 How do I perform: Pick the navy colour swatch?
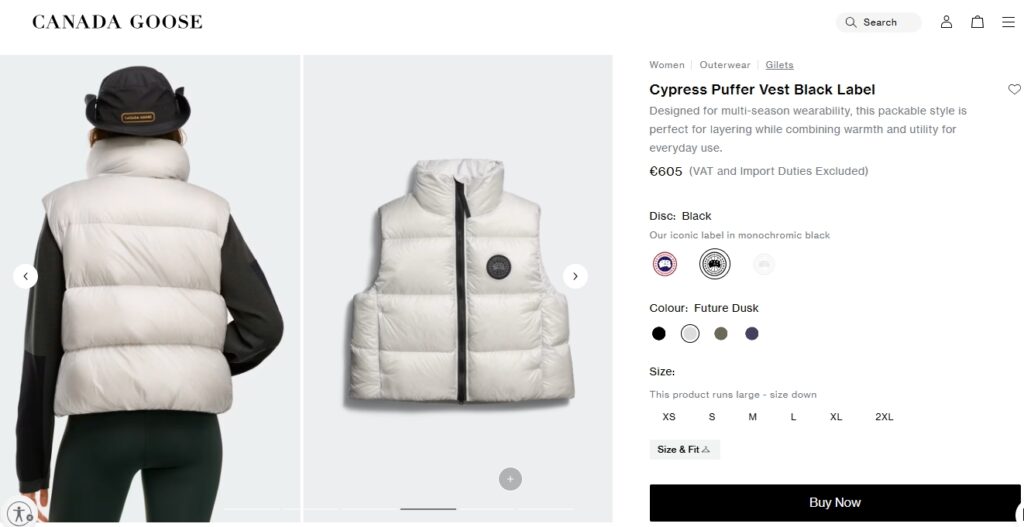[x=752, y=334]
